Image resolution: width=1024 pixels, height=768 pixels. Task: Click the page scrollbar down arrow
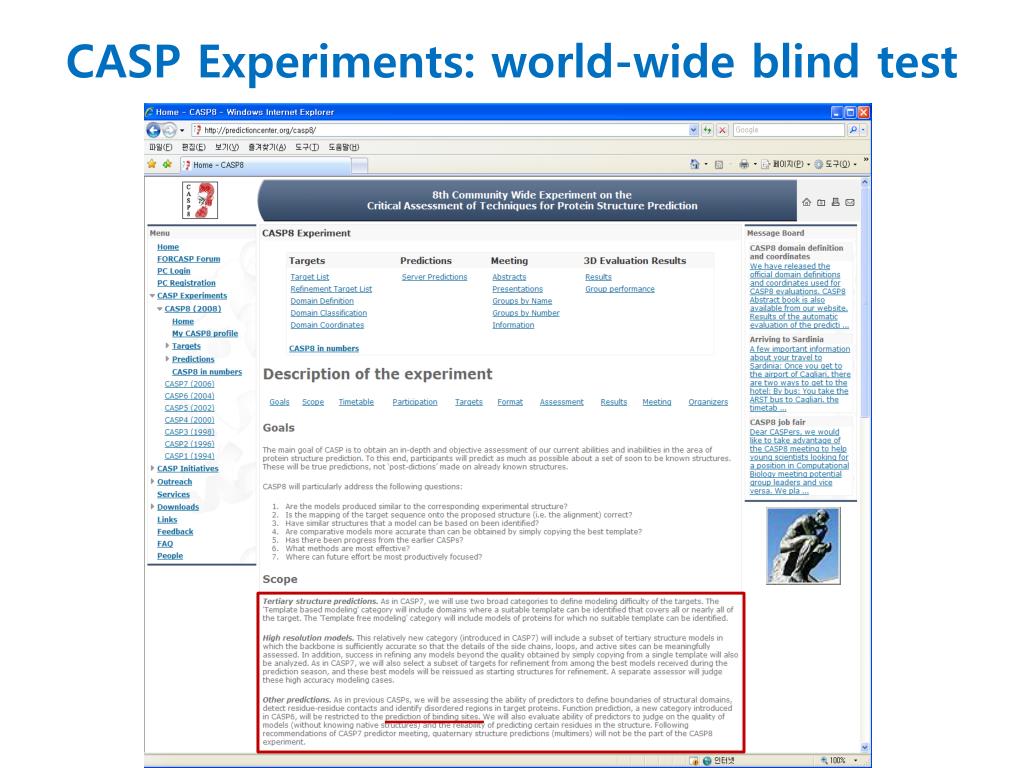865,748
